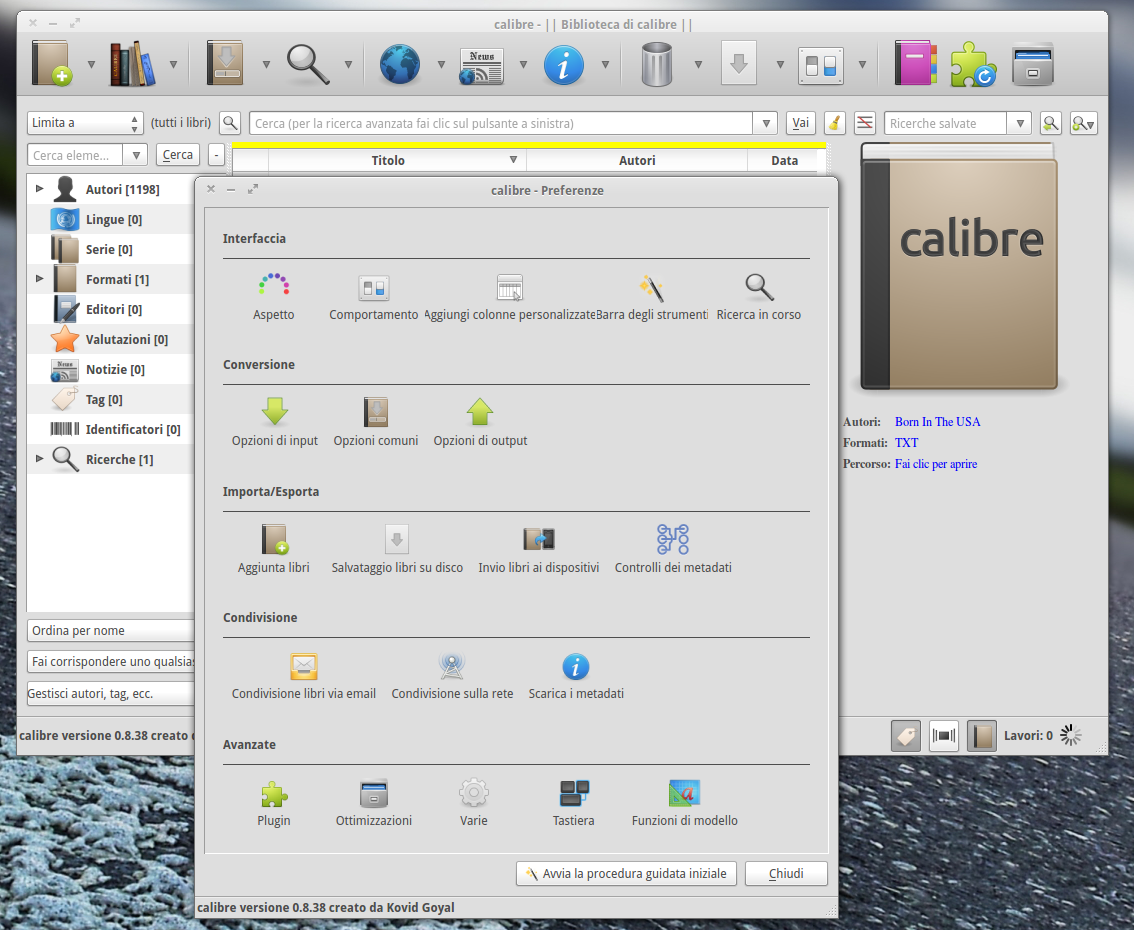The image size is (1134, 930).
Task: Click the broom clear search icon
Action: point(835,123)
